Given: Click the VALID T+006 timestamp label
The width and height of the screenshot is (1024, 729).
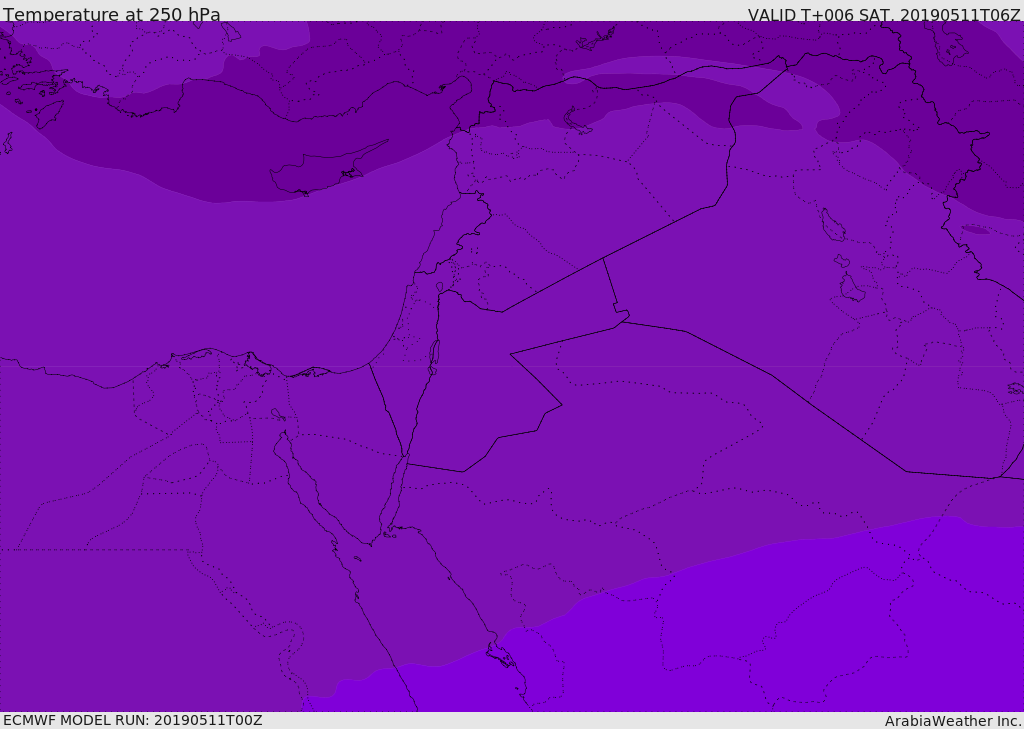Looking at the screenshot, I should coord(884,15).
